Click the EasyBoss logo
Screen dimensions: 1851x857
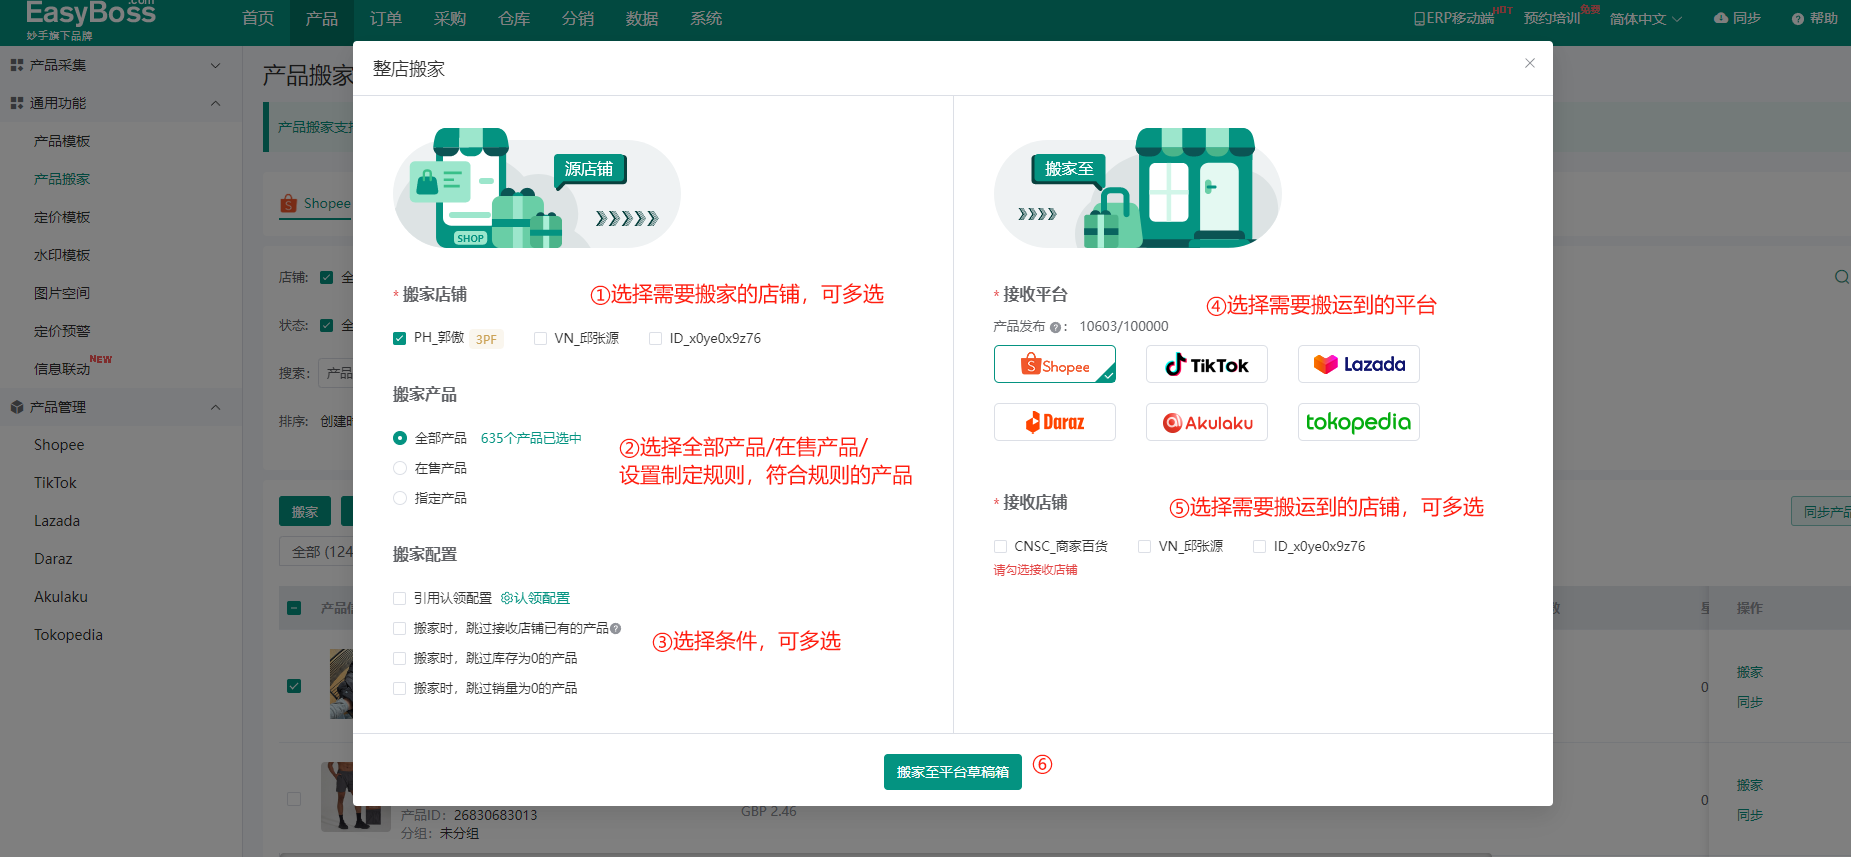[90, 20]
